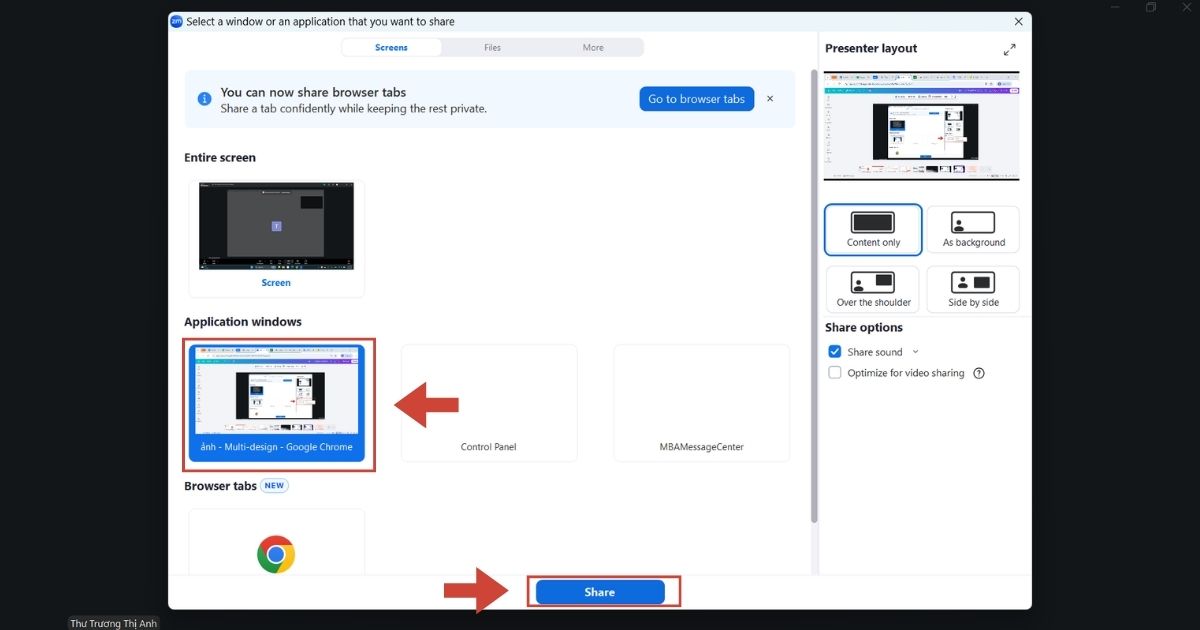Expand the Presenter layout preview icon
1200x630 pixels.
tap(1009, 49)
